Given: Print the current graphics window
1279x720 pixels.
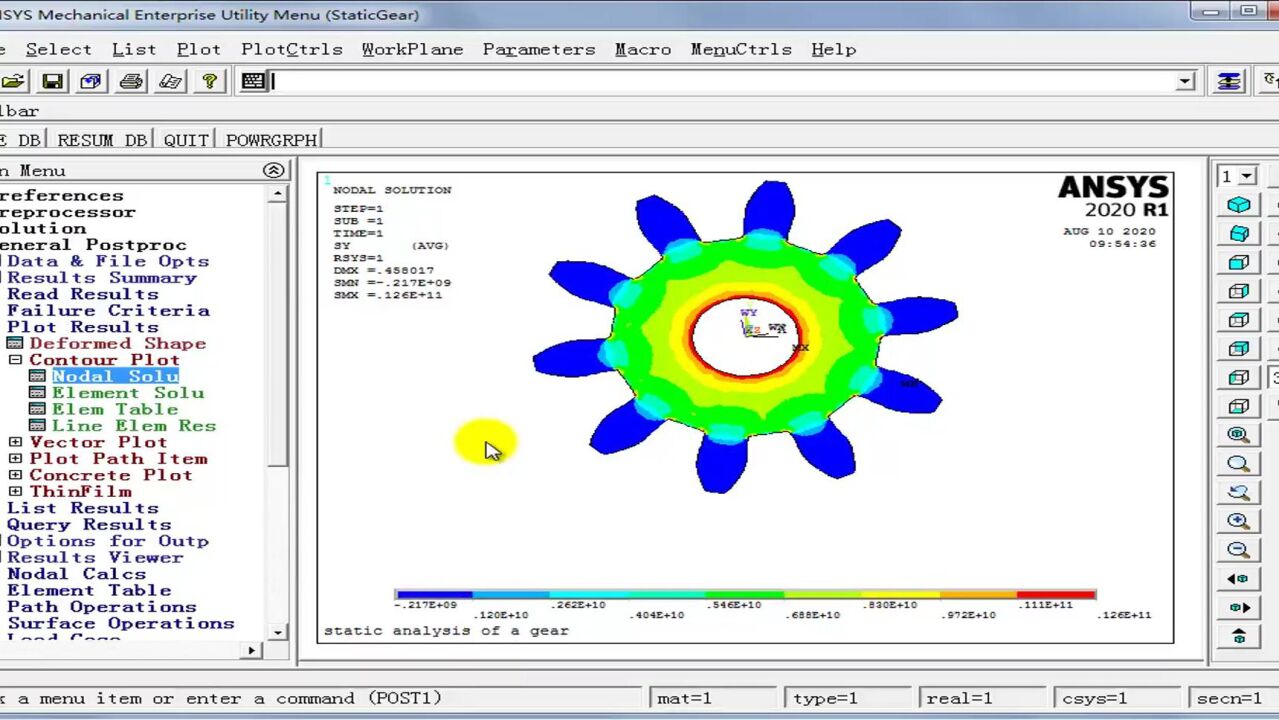Looking at the screenshot, I should [130, 81].
